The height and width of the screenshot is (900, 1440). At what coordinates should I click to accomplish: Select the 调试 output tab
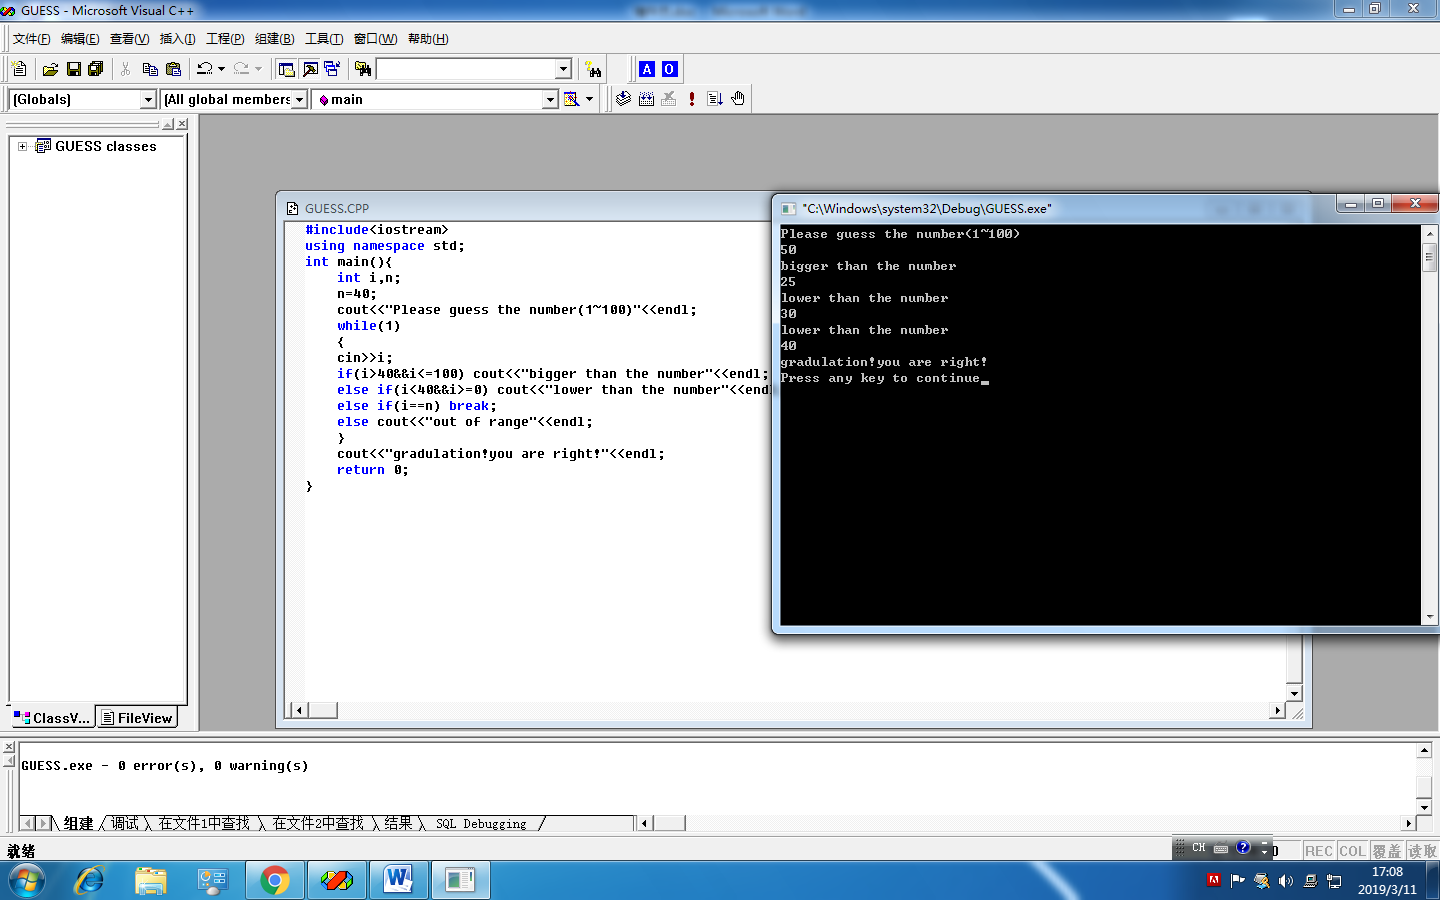[x=125, y=823]
